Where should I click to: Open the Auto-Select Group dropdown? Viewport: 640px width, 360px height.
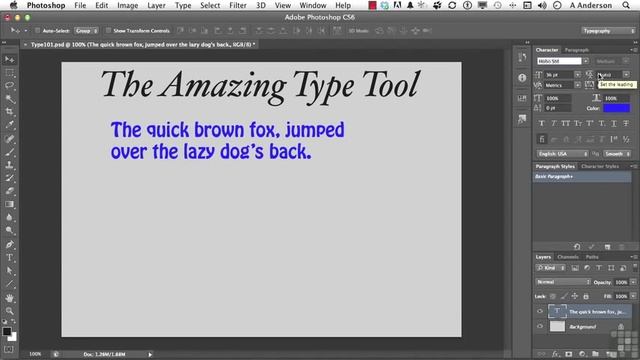point(87,31)
